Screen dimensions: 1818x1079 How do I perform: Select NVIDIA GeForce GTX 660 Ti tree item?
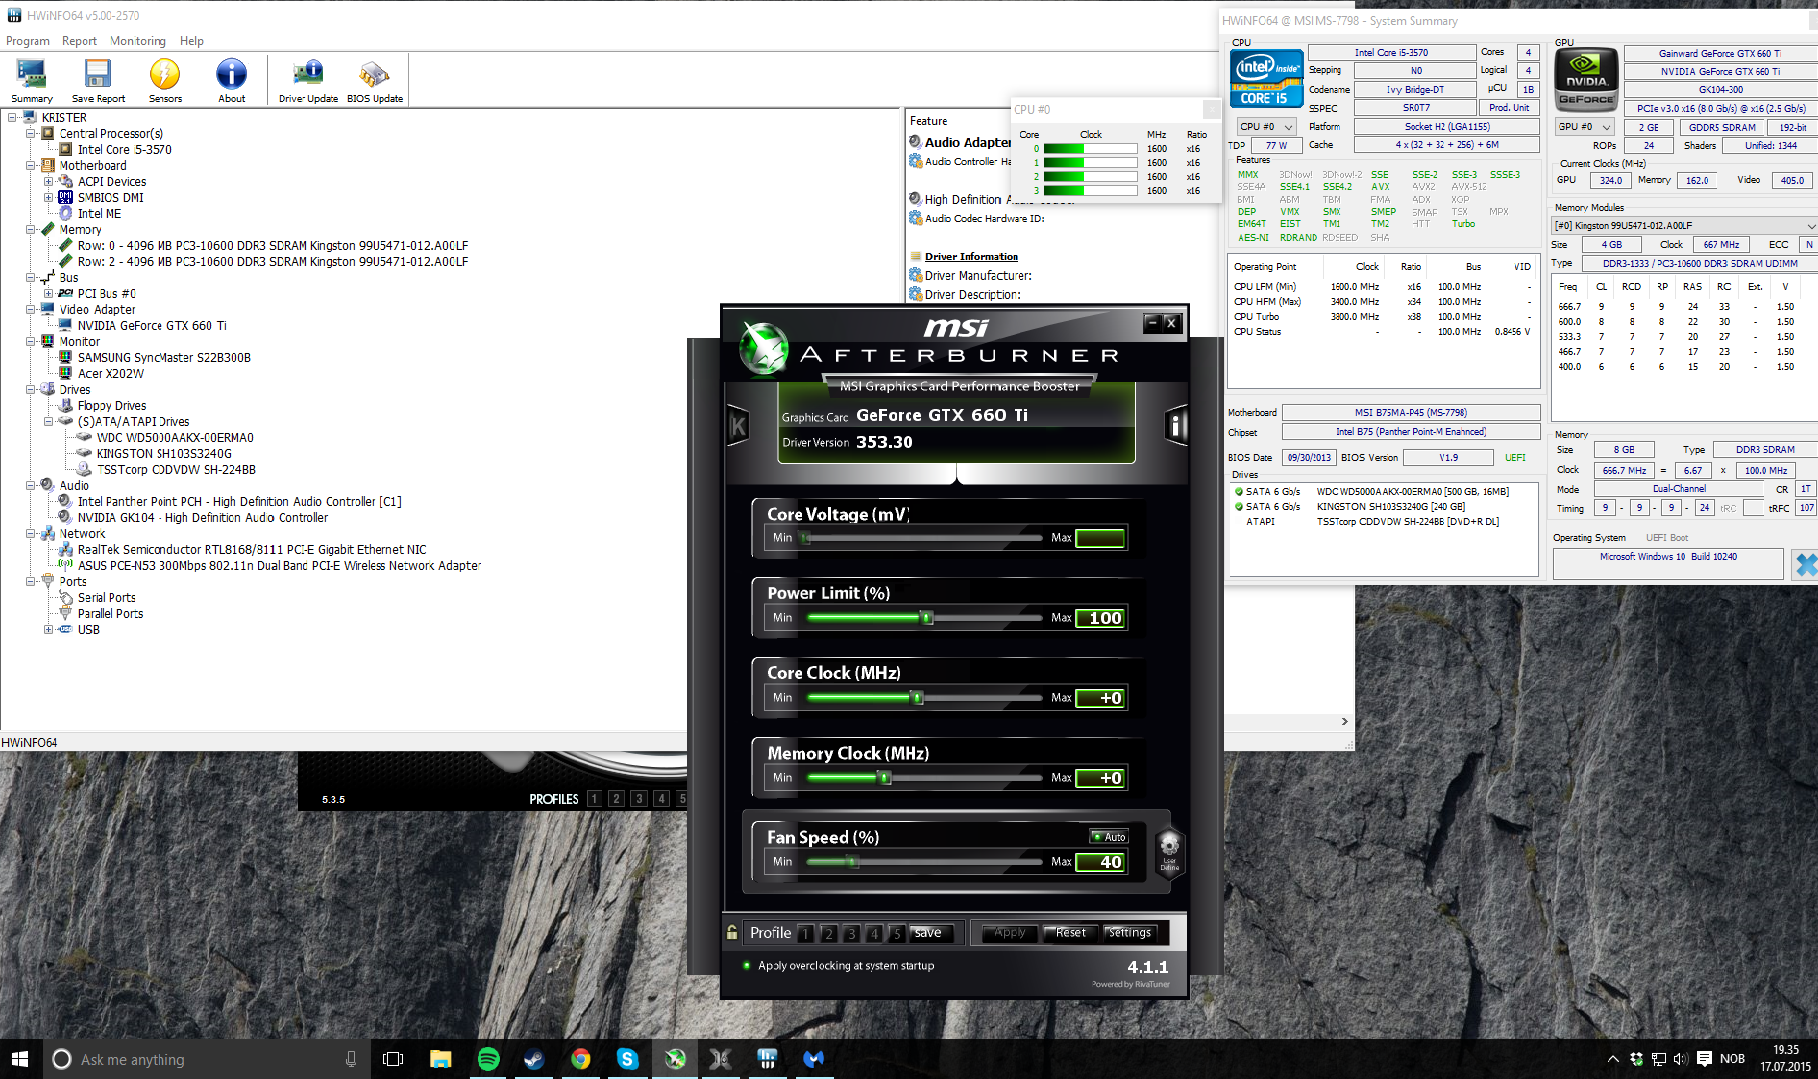coord(152,325)
